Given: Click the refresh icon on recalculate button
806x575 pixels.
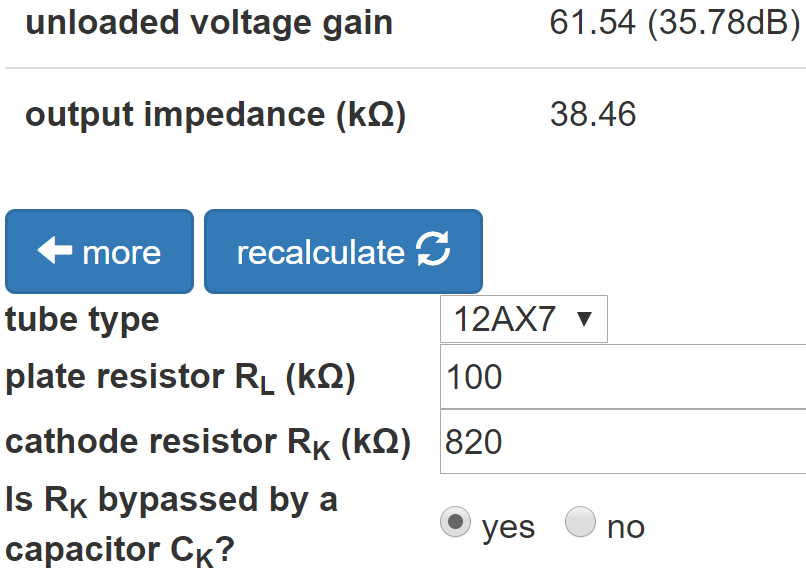Looking at the screenshot, I should click(433, 249).
